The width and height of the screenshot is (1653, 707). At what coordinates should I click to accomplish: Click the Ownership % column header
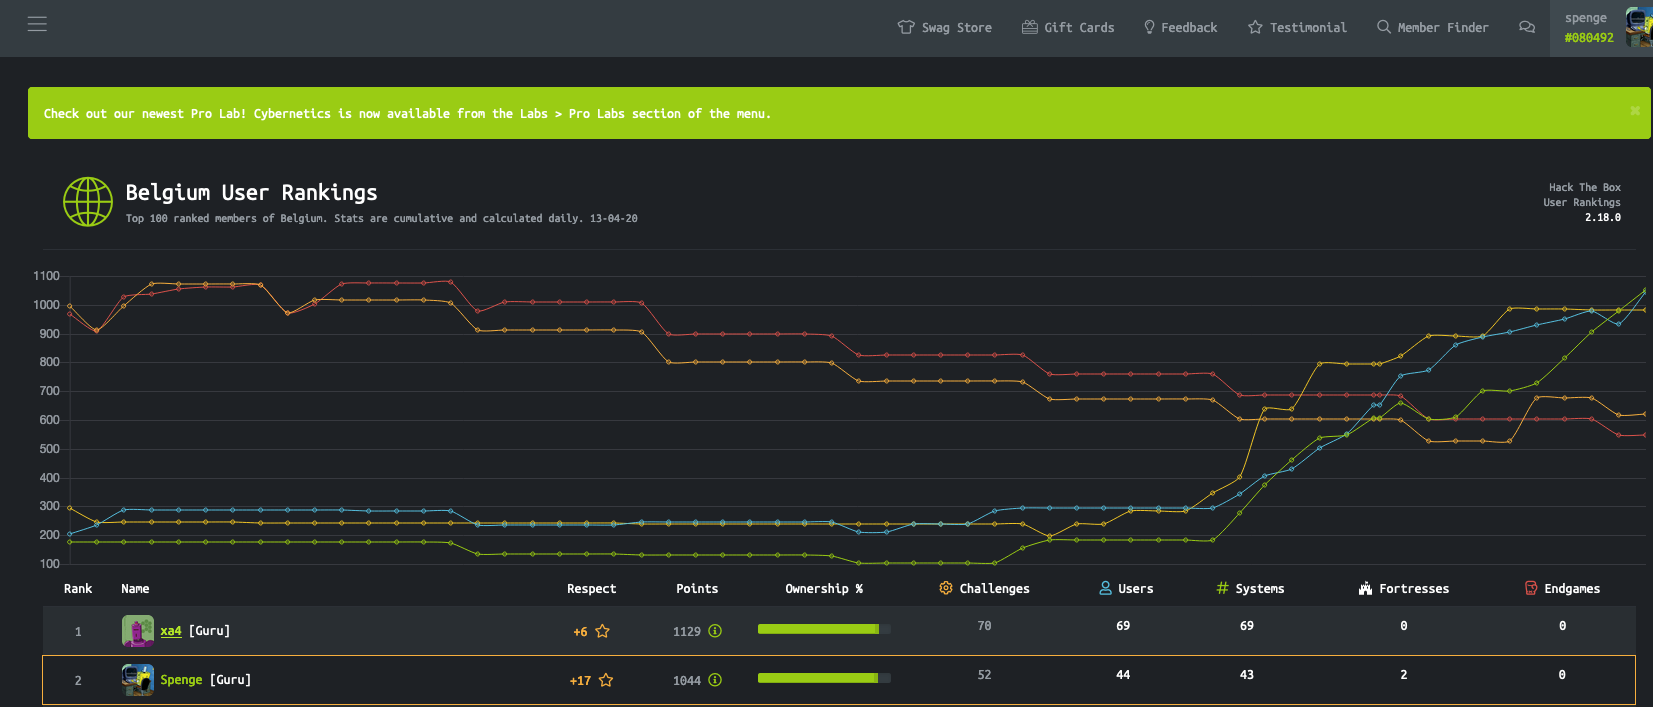pyautogui.click(x=824, y=589)
